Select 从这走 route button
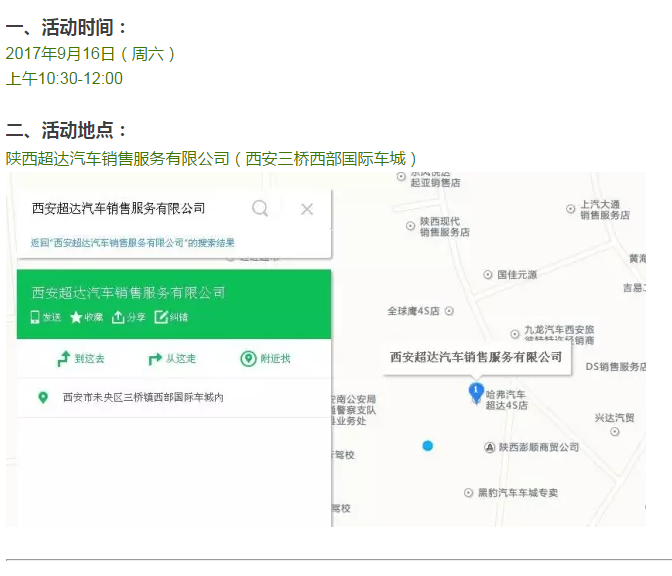The image size is (672, 576). point(172,359)
